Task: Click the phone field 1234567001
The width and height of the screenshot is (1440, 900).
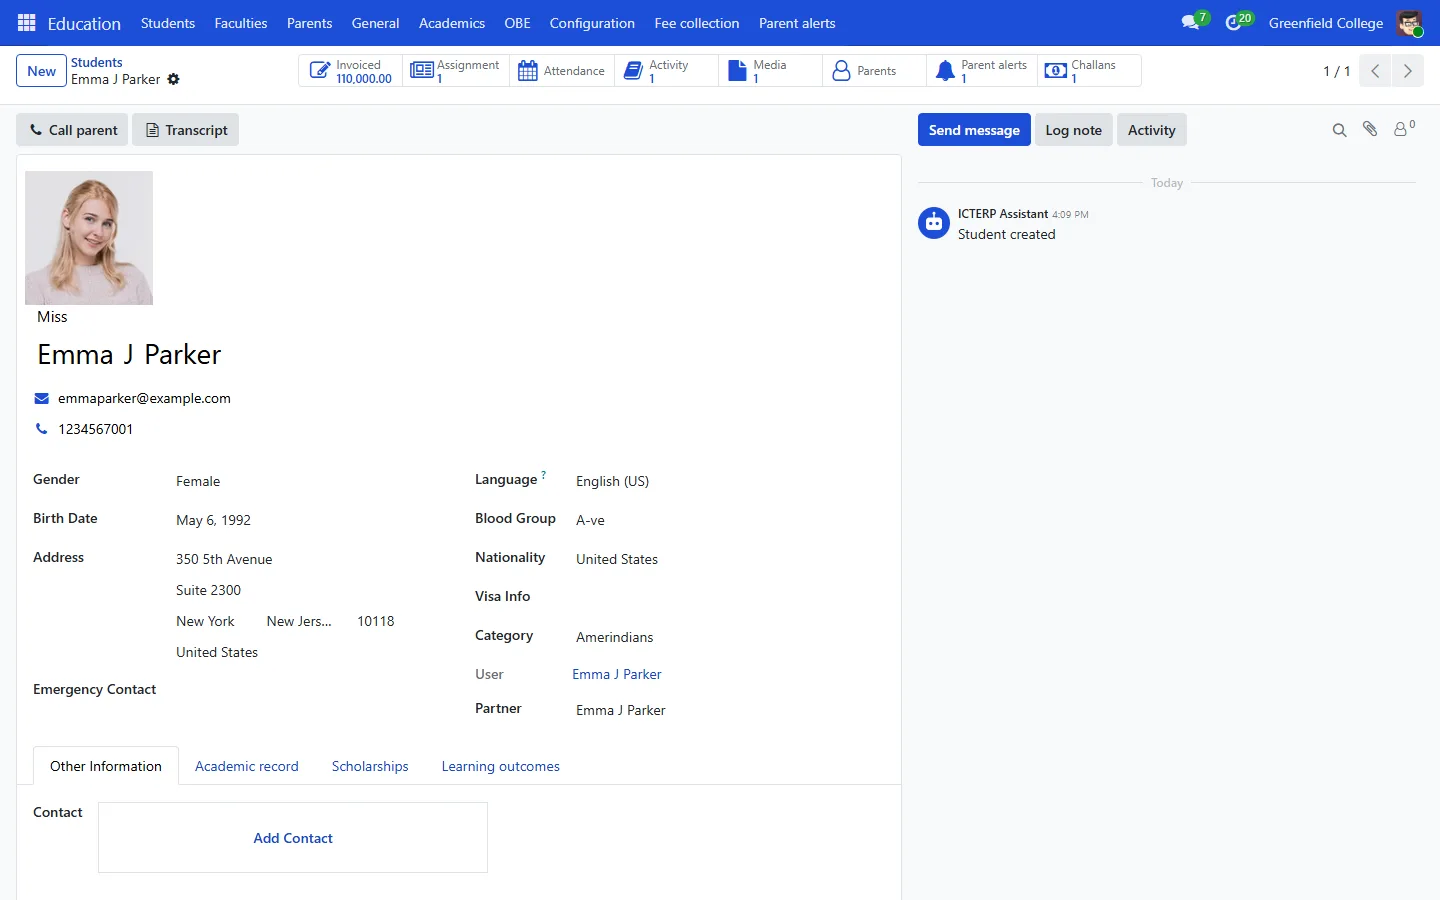Action: coord(95,429)
